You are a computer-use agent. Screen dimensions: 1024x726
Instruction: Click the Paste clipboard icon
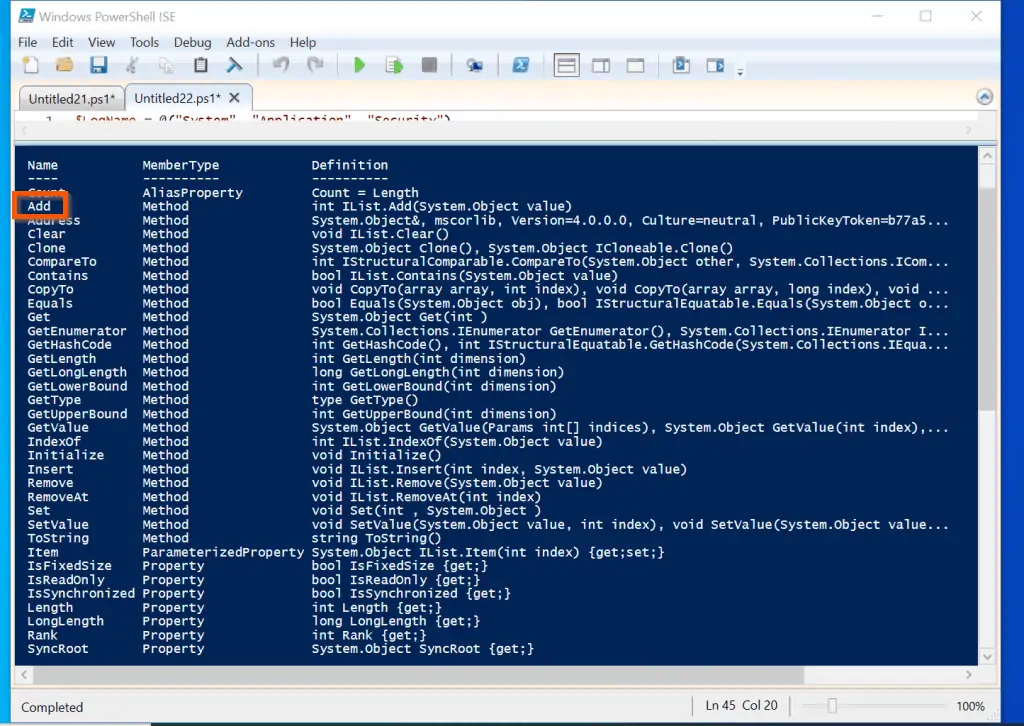coord(200,65)
